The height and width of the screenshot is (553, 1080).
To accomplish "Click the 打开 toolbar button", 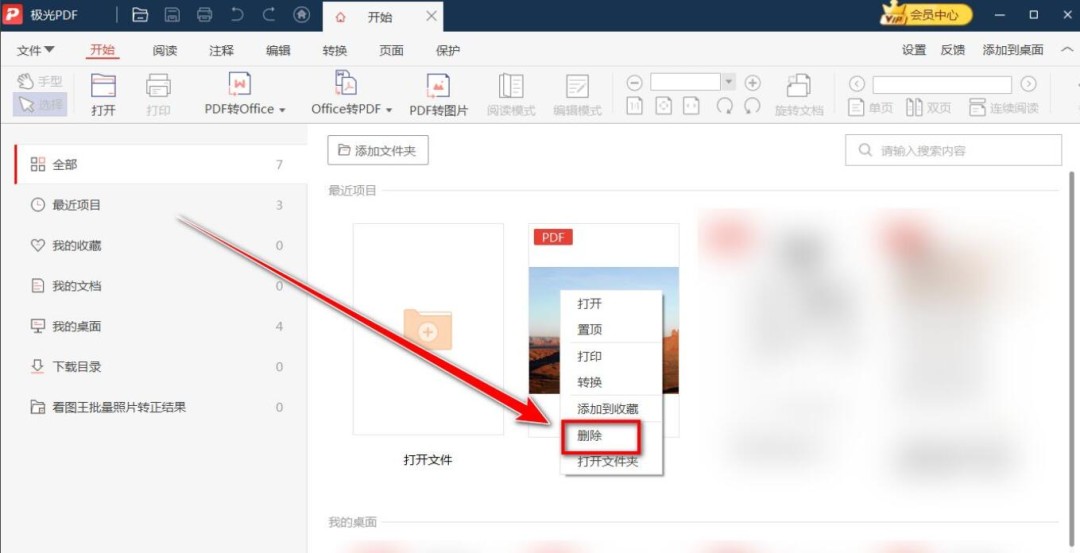I will (x=103, y=95).
